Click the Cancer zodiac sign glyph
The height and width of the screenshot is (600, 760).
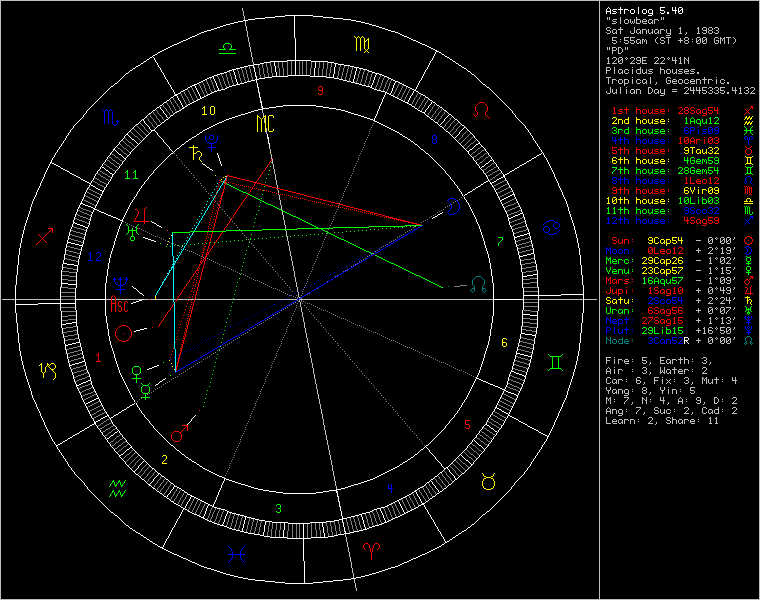point(552,227)
